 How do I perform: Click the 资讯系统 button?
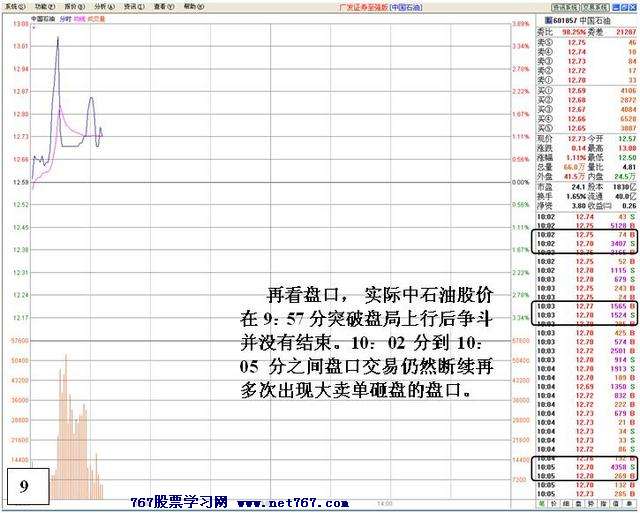[x=565, y=7]
